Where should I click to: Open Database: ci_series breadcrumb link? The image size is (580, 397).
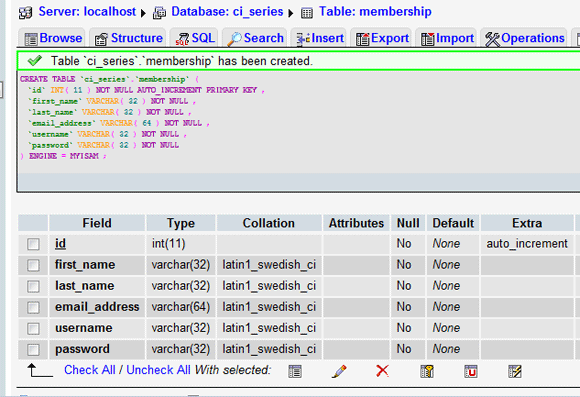click(227, 11)
